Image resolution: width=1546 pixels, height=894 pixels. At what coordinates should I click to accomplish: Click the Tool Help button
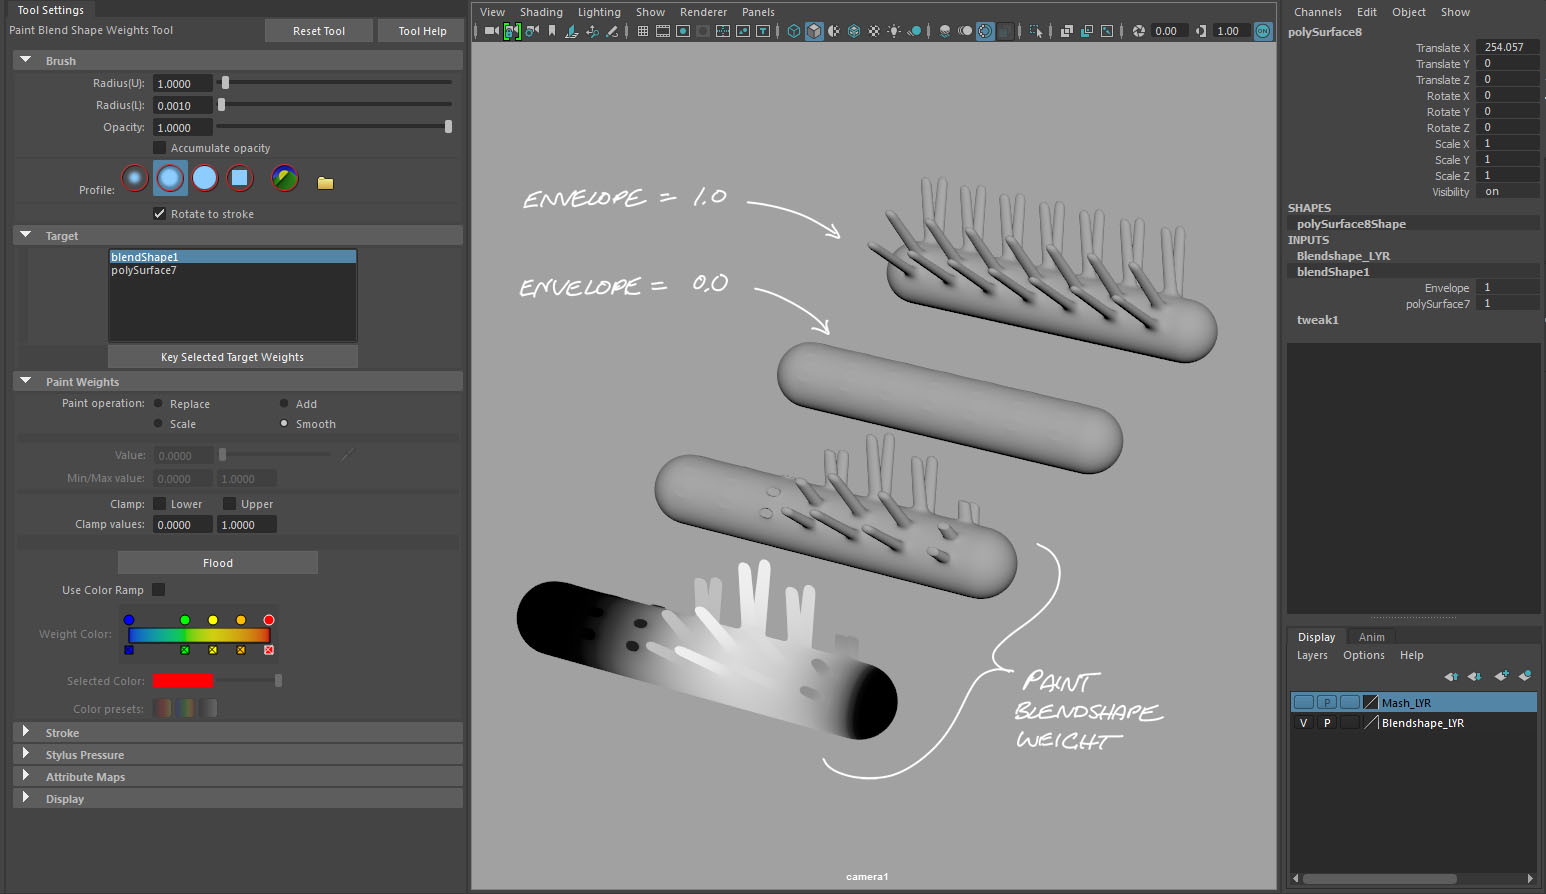pyautogui.click(x=422, y=31)
